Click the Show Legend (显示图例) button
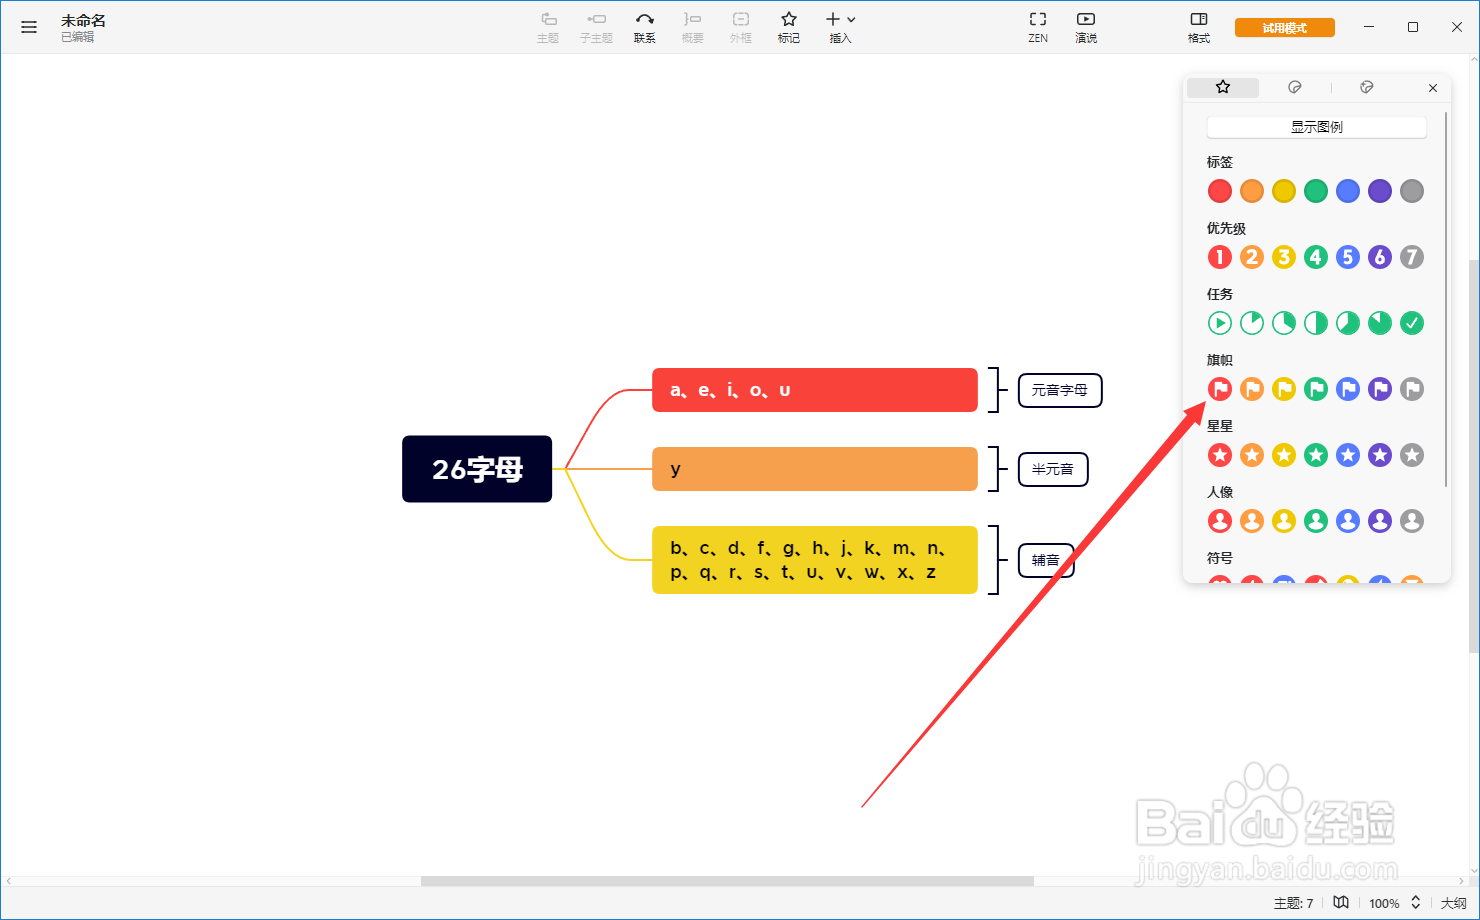The image size is (1480, 920). [1317, 127]
